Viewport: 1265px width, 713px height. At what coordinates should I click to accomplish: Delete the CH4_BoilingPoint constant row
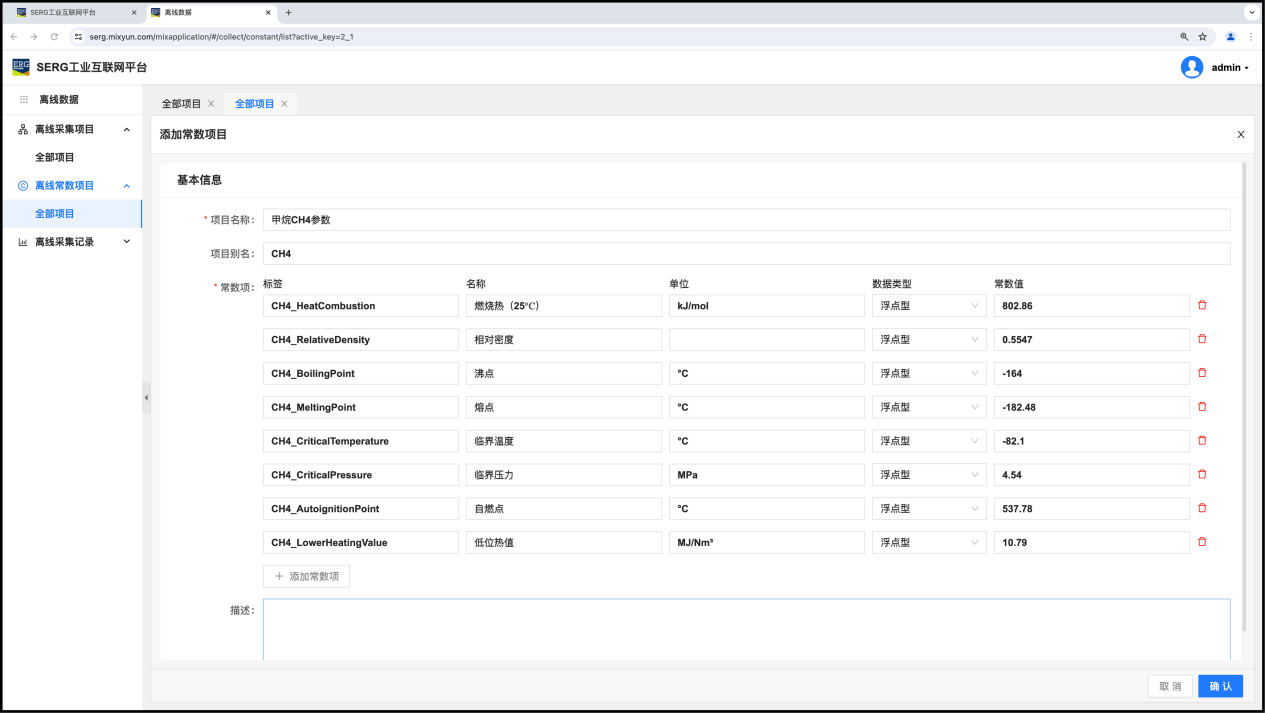[1202, 373]
